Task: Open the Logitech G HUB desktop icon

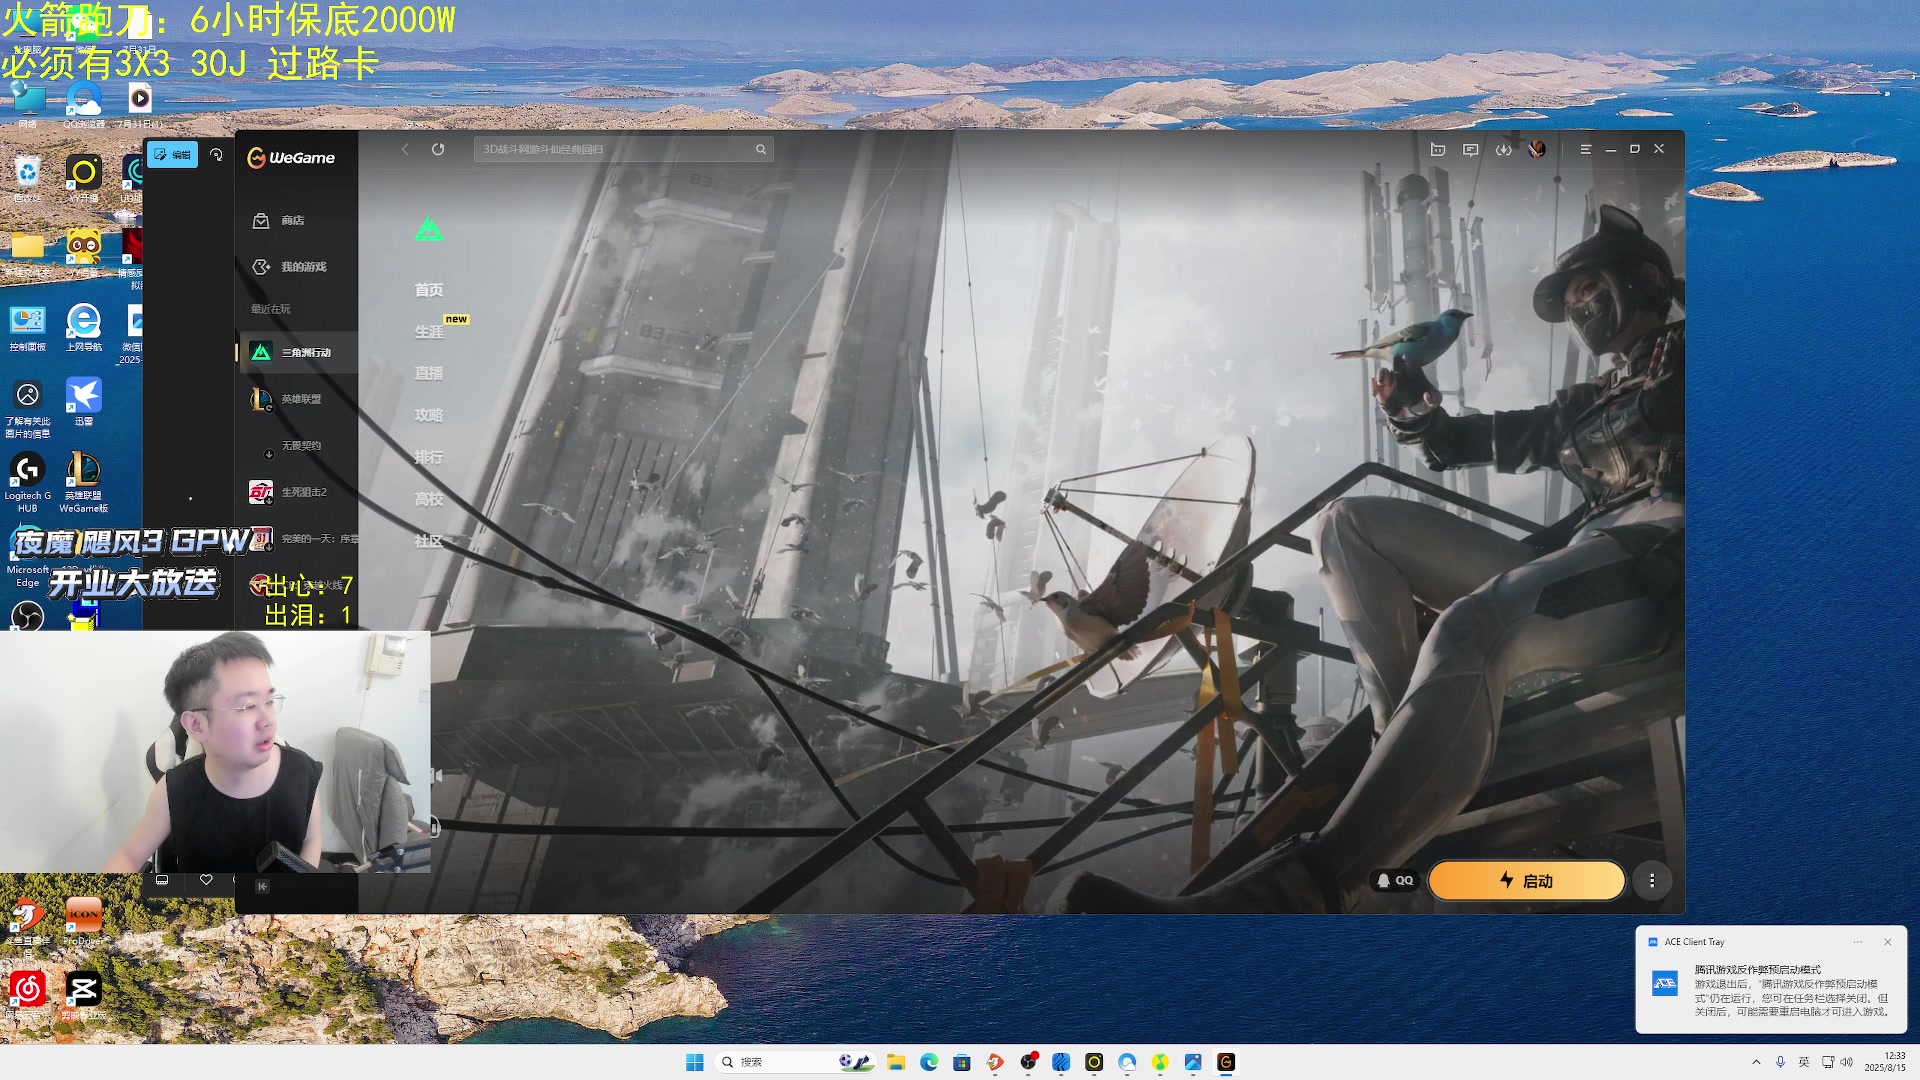Action: click(x=27, y=483)
